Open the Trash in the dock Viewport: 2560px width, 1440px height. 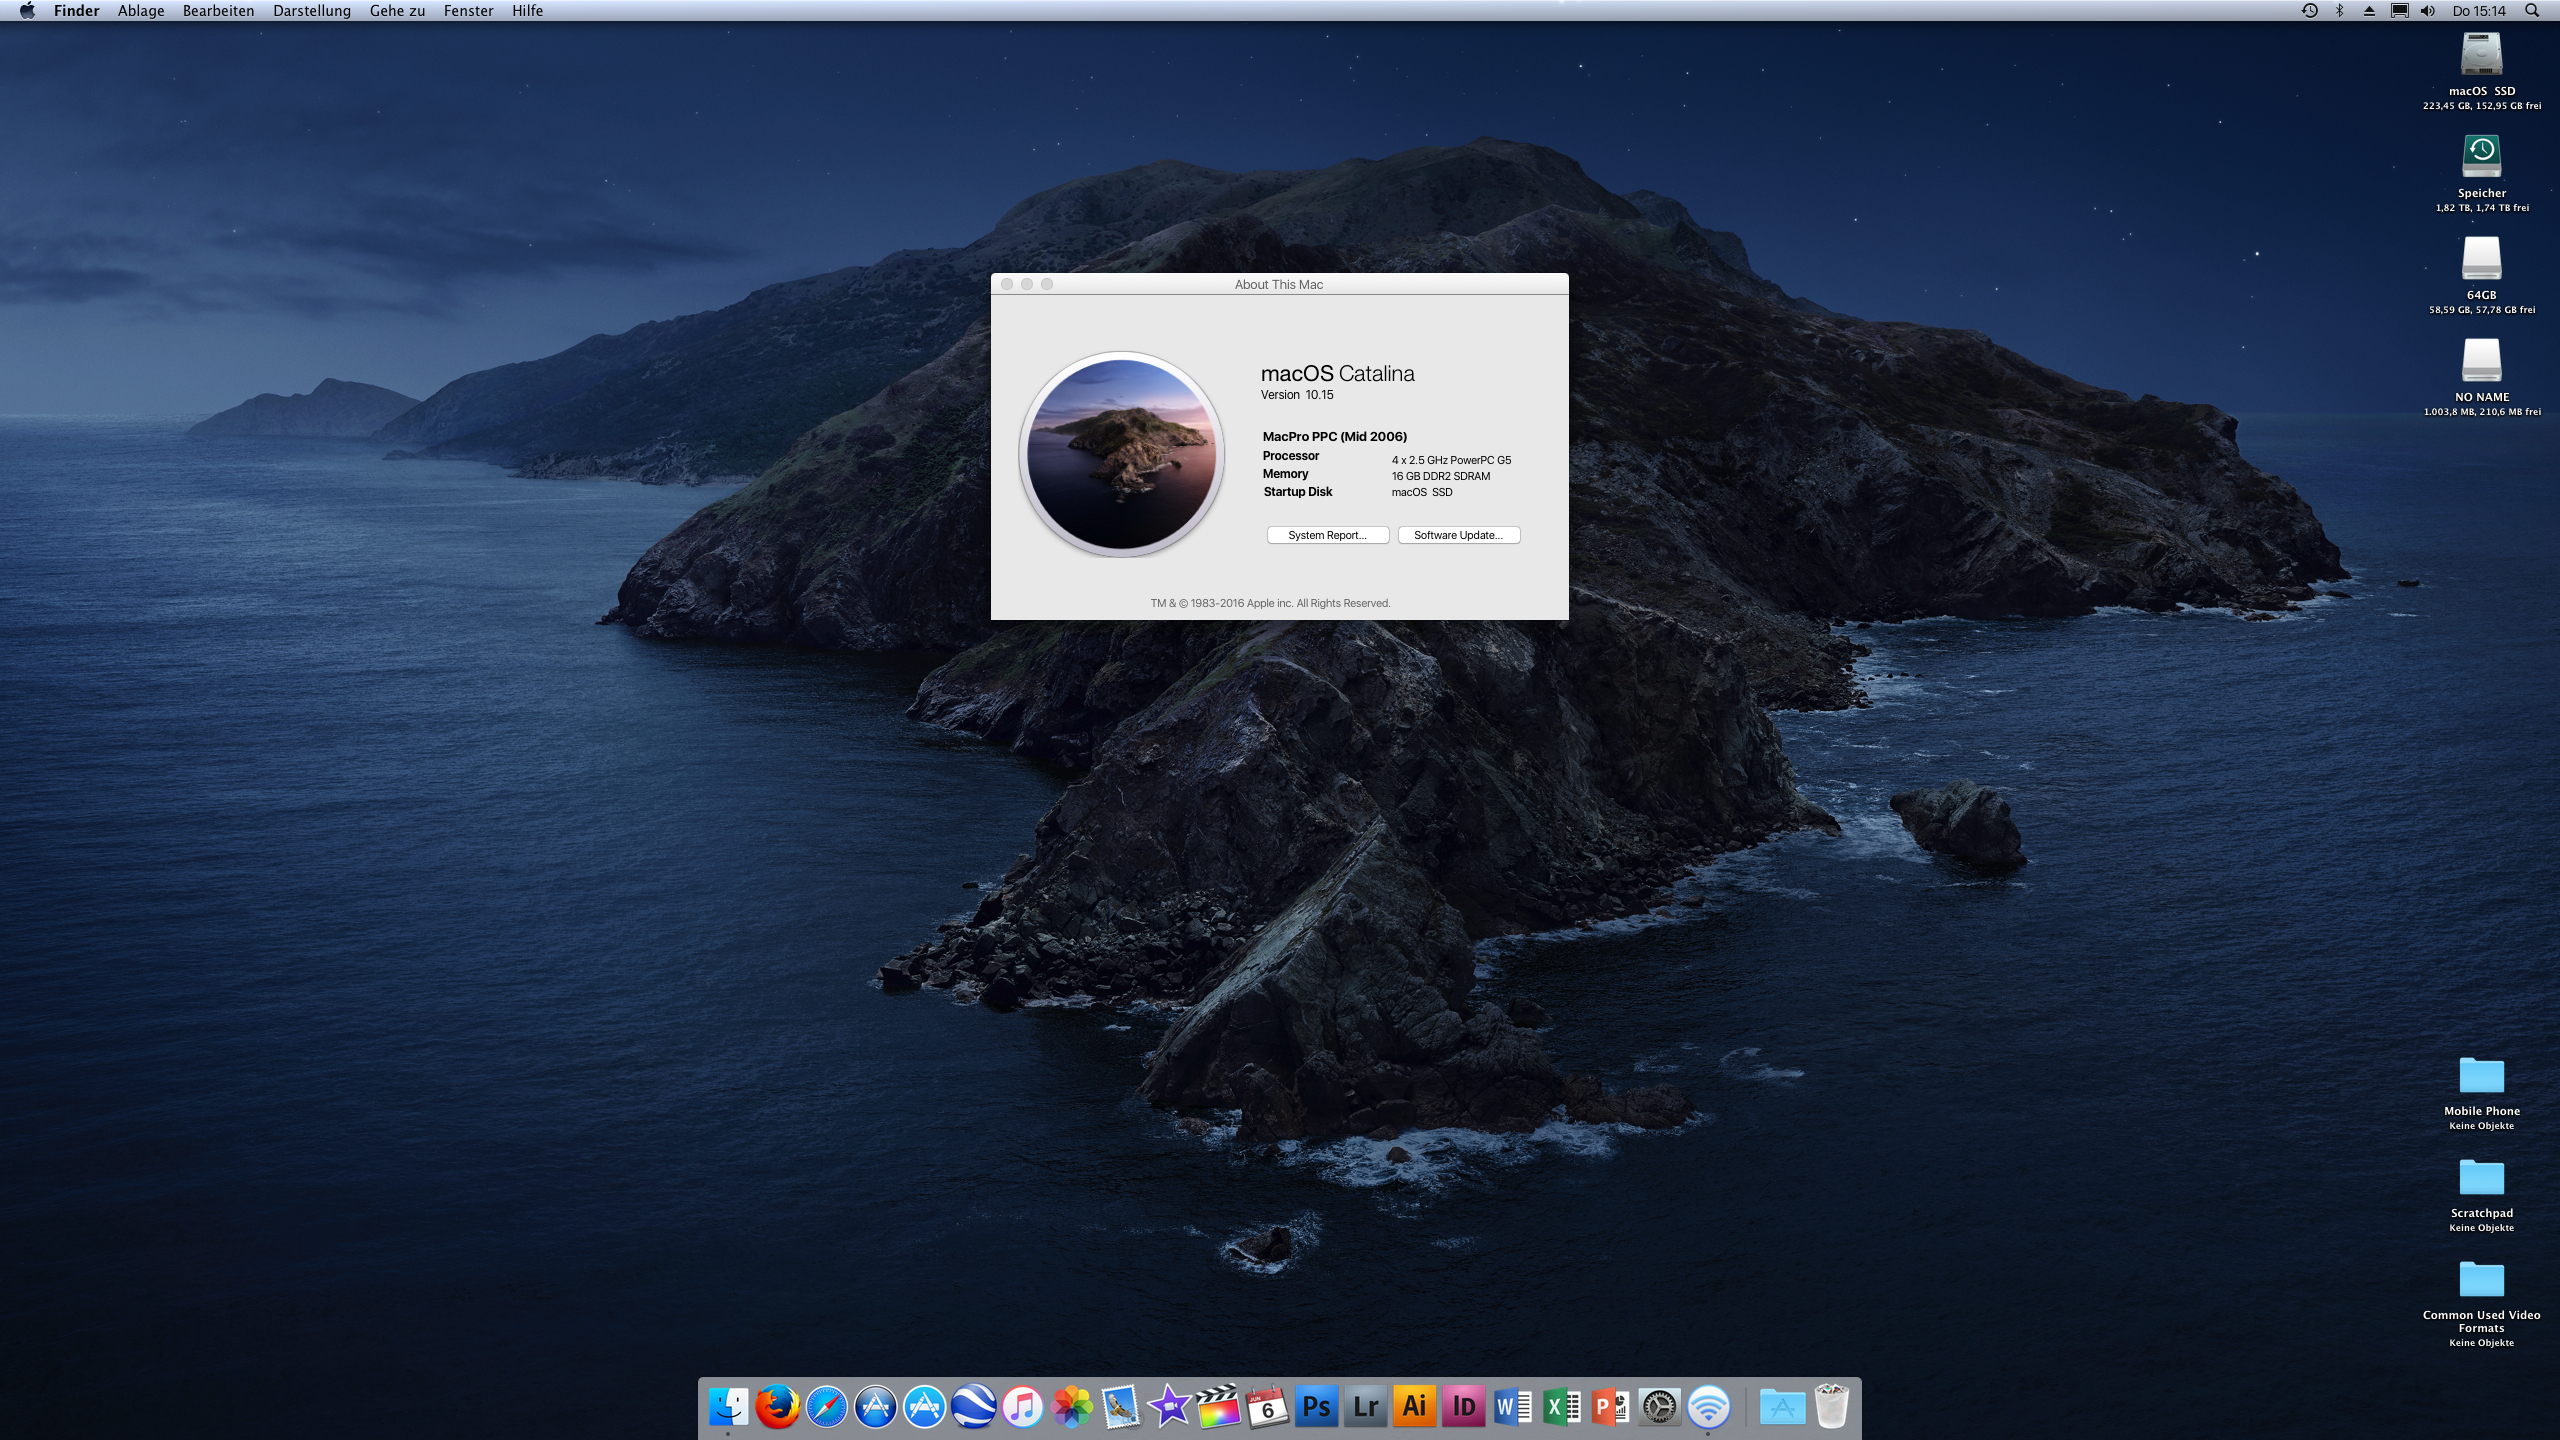[x=1832, y=1407]
